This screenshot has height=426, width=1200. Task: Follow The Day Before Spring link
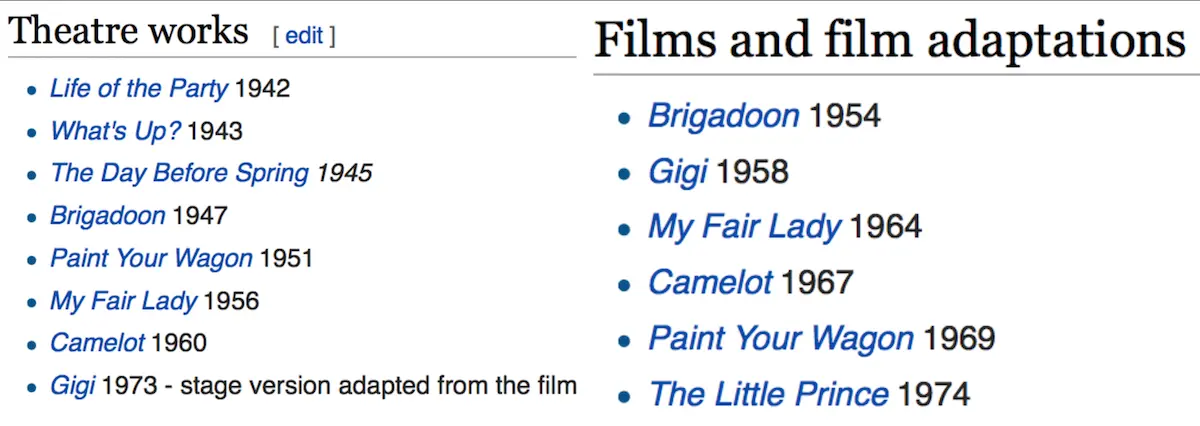(179, 173)
